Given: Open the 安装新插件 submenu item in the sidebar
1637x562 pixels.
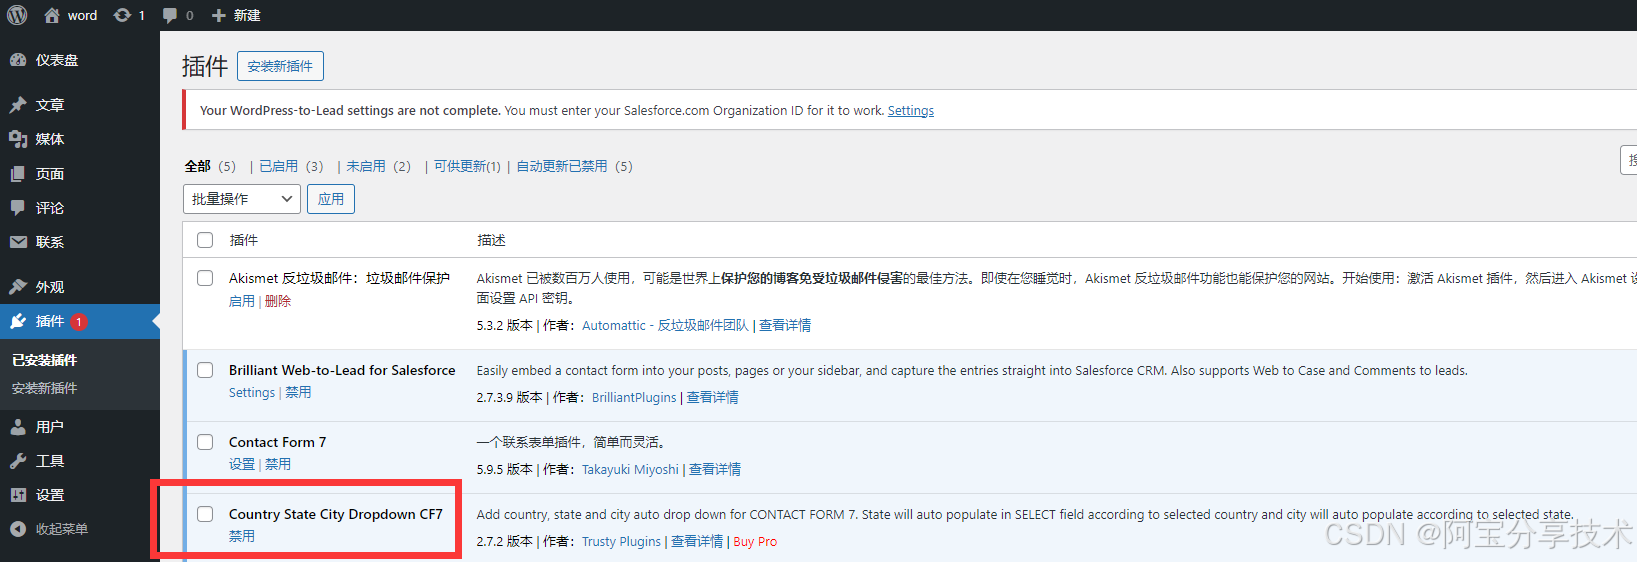Looking at the screenshot, I should point(45,388).
